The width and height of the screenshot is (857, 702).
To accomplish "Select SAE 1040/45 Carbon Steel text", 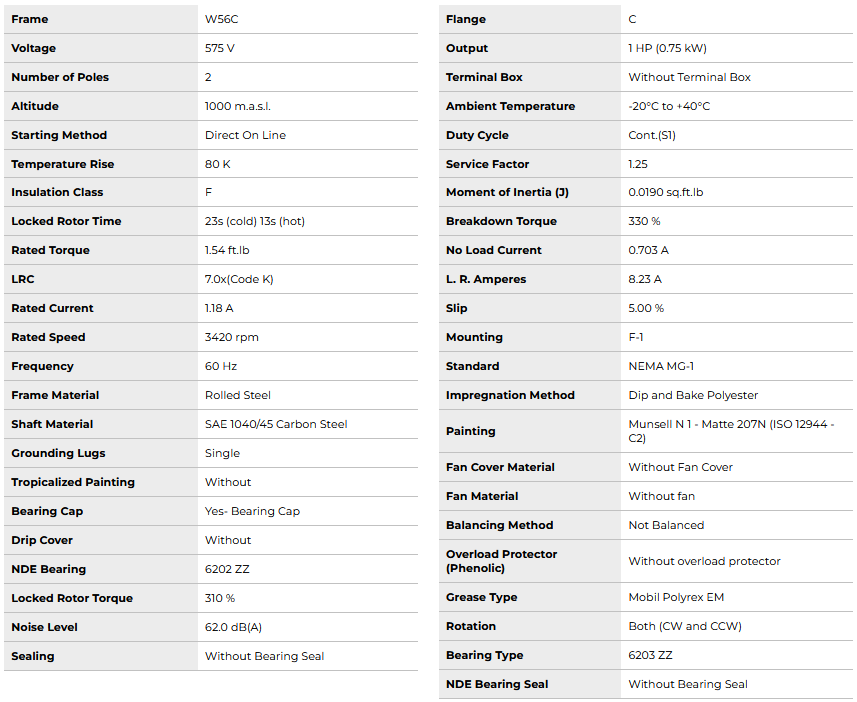I will pos(276,424).
